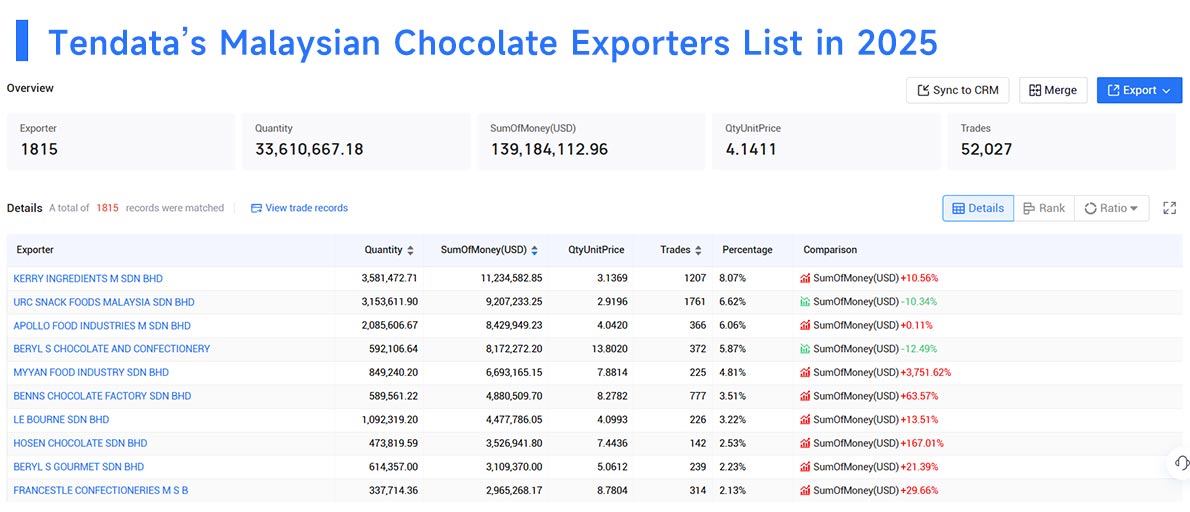Open FRANCESTLE CONFECTIONERIES M S B link

(x=101, y=490)
